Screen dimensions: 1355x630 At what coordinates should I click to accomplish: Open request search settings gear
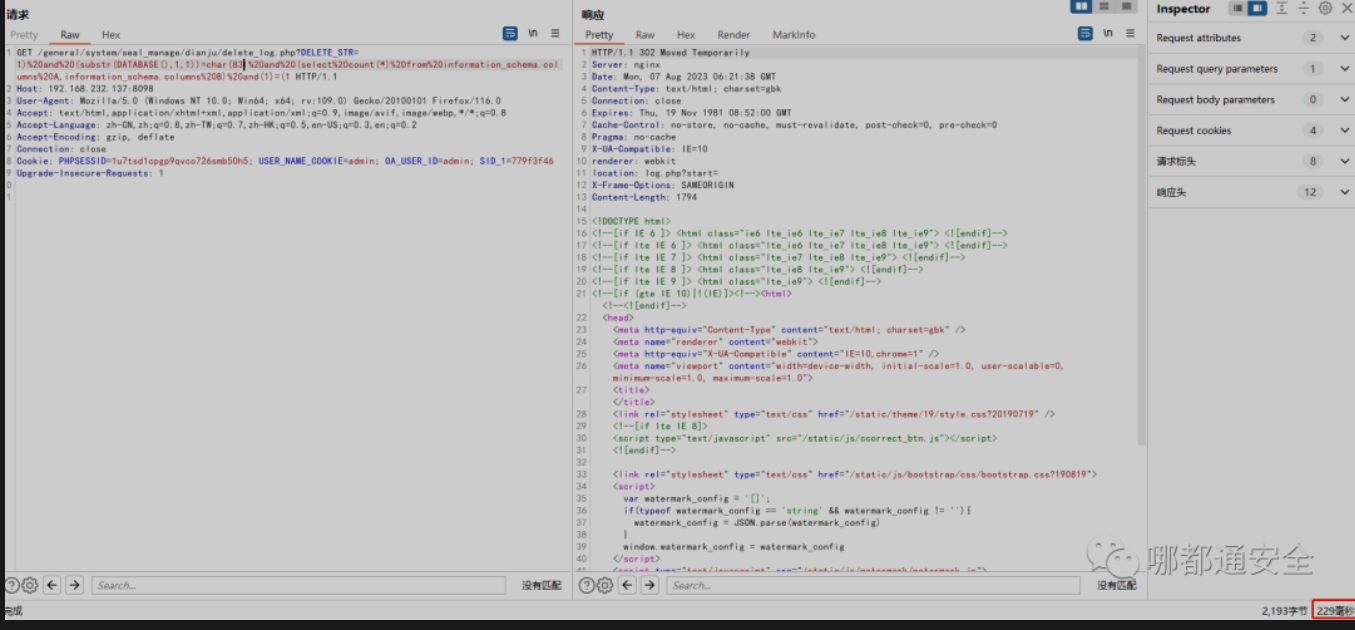point(30,586)
